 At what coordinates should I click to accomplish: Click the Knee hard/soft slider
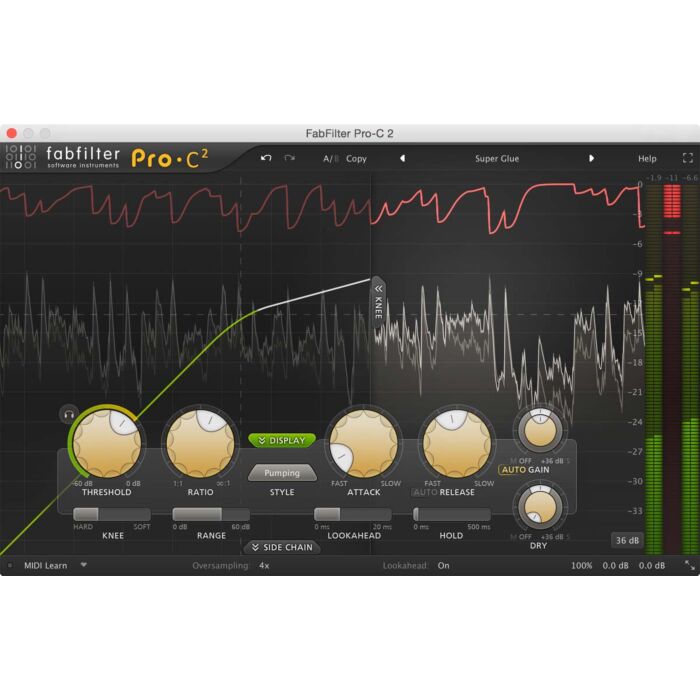click(112, 514)
